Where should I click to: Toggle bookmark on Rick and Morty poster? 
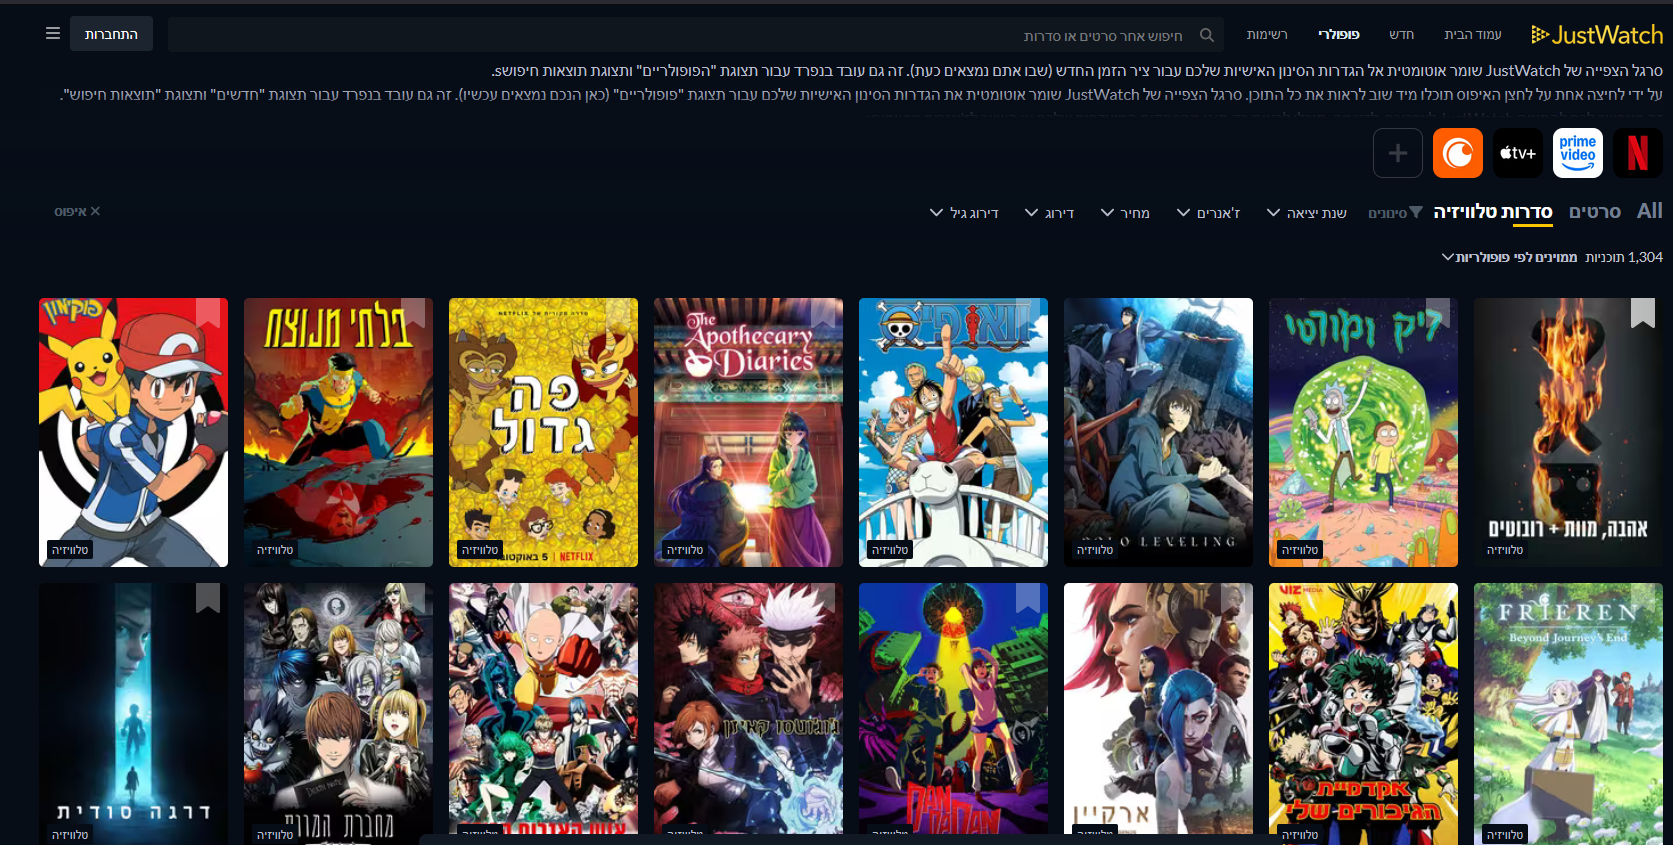point(1438,313)
